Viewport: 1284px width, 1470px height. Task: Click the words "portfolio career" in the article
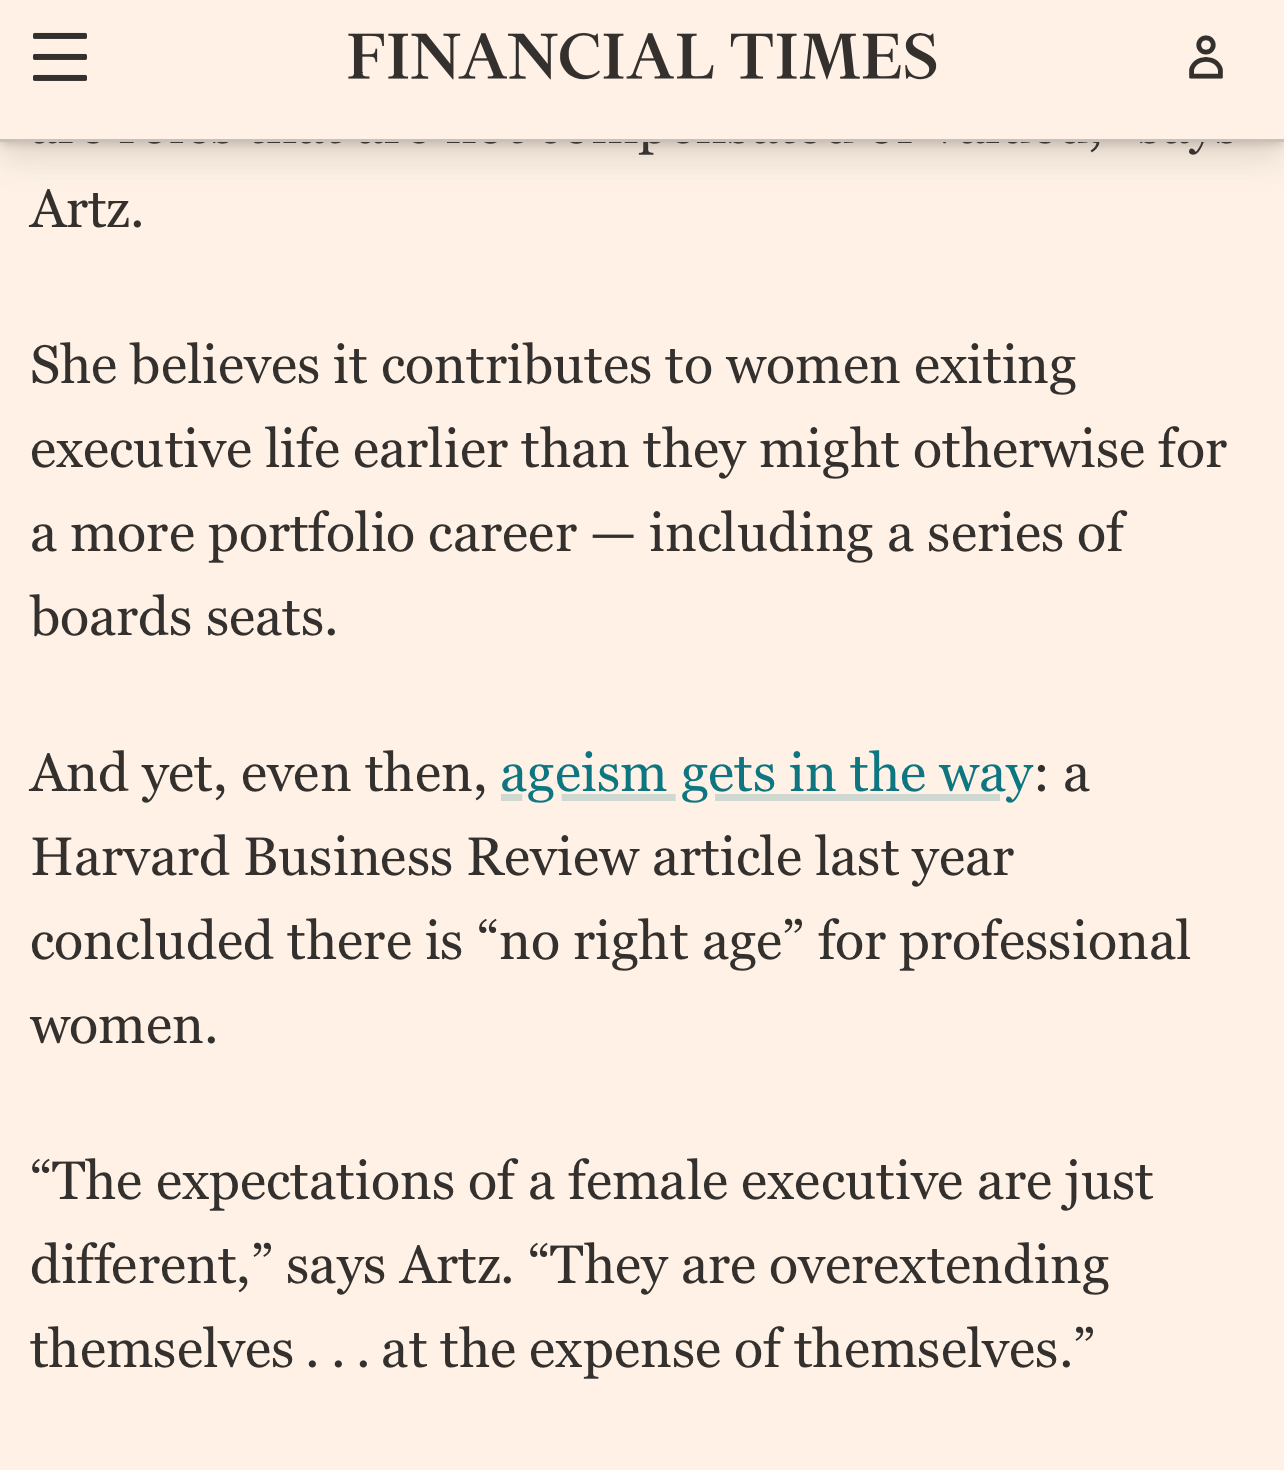[392, 533]
